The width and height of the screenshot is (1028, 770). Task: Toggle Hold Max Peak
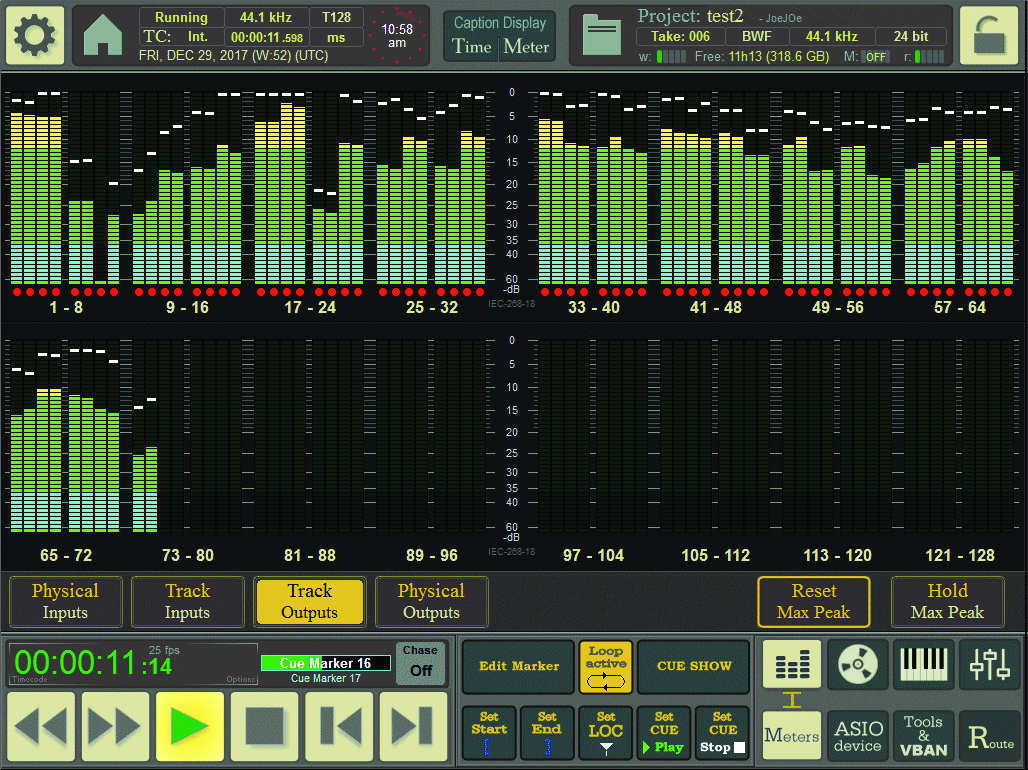click(x=947, y=601)
